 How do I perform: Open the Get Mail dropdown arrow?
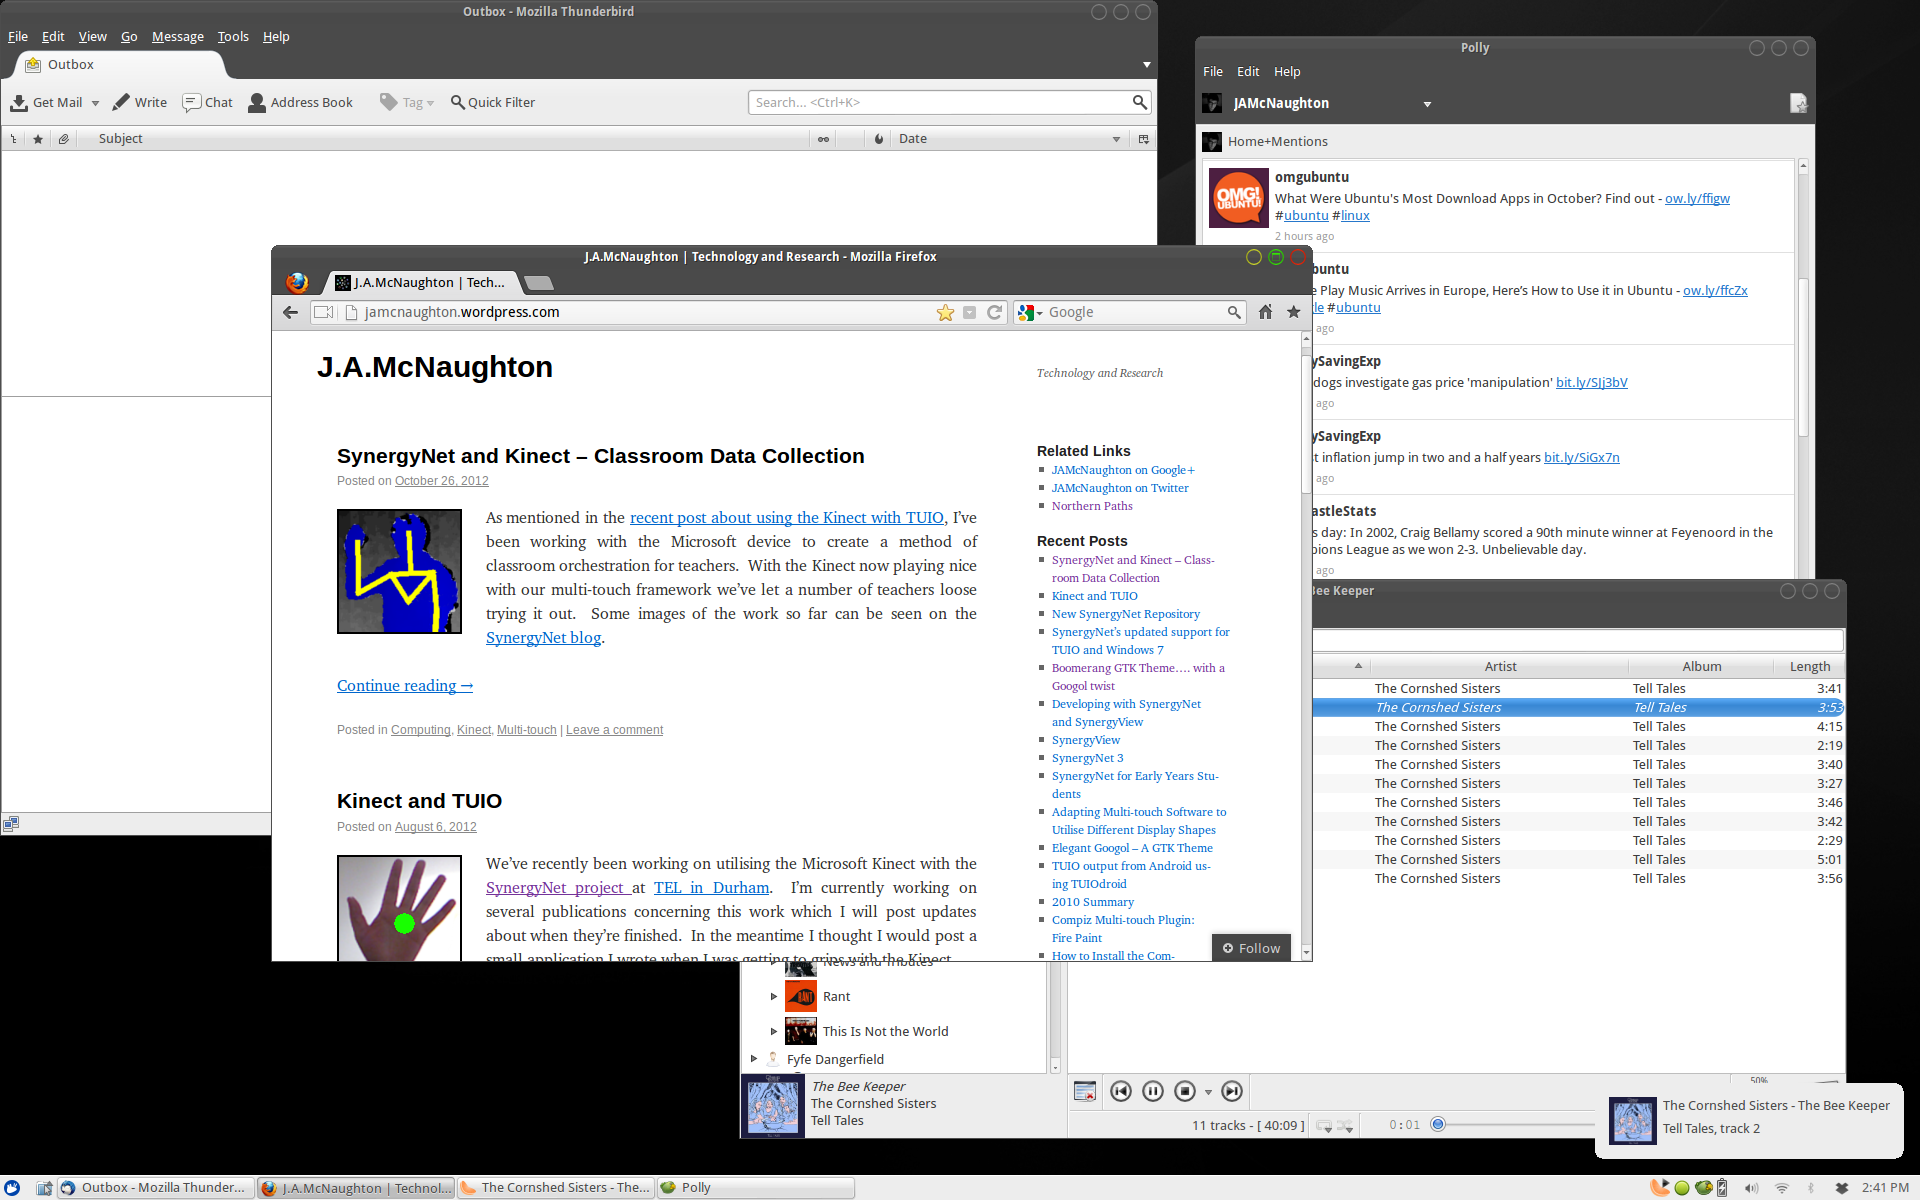(95, 103)
